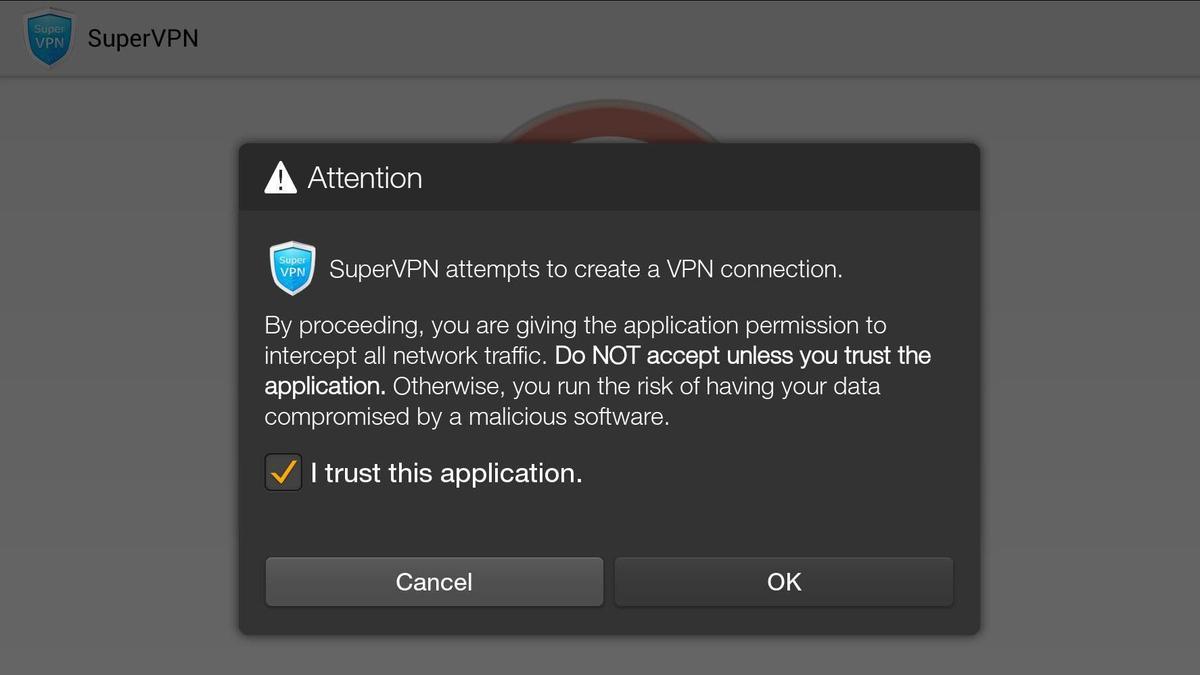Click the shield logo left of the SuperVPN title
This screenshot has height=675, width=1200.
pos(49,38)
